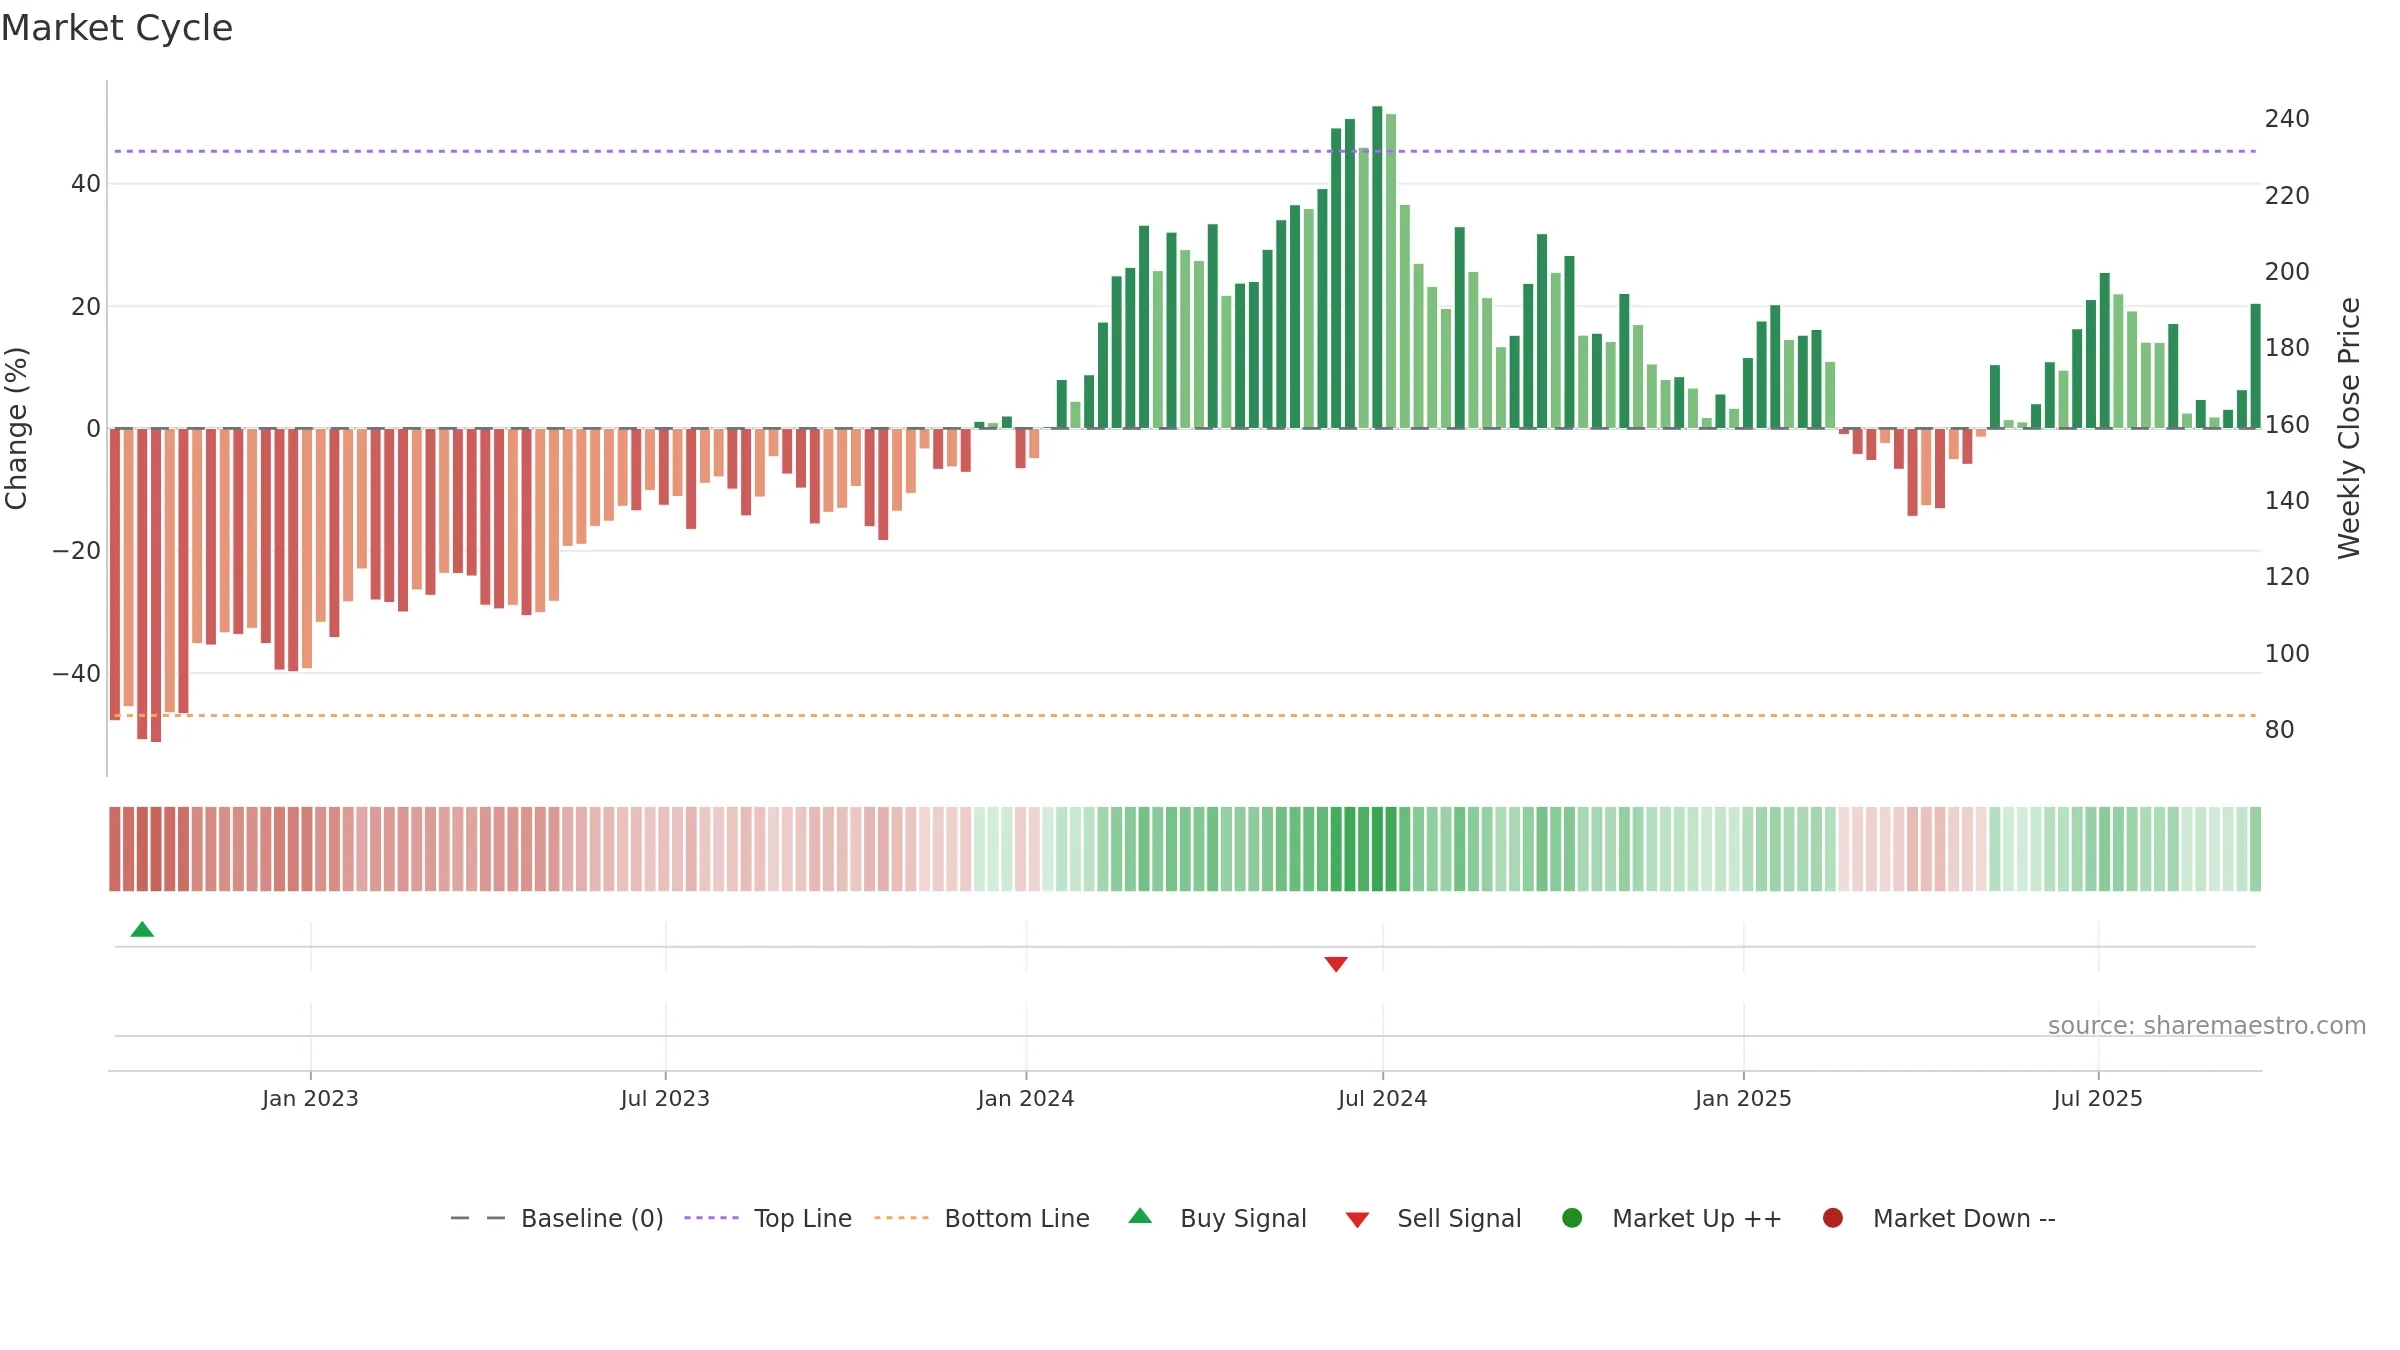Viewport: 2400px width, 1350px height.
Task: Click the 140 price tick label
Action: [2287, 501]
